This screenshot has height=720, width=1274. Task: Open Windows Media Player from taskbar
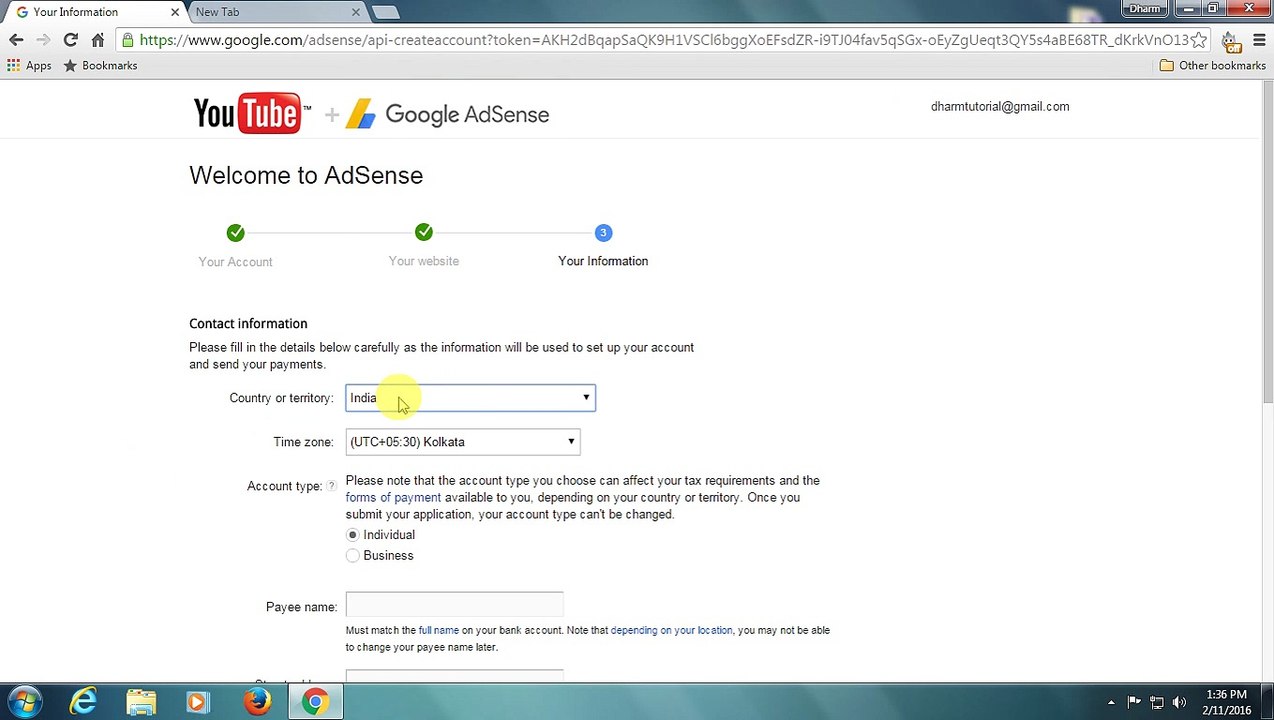click(198, 702)
